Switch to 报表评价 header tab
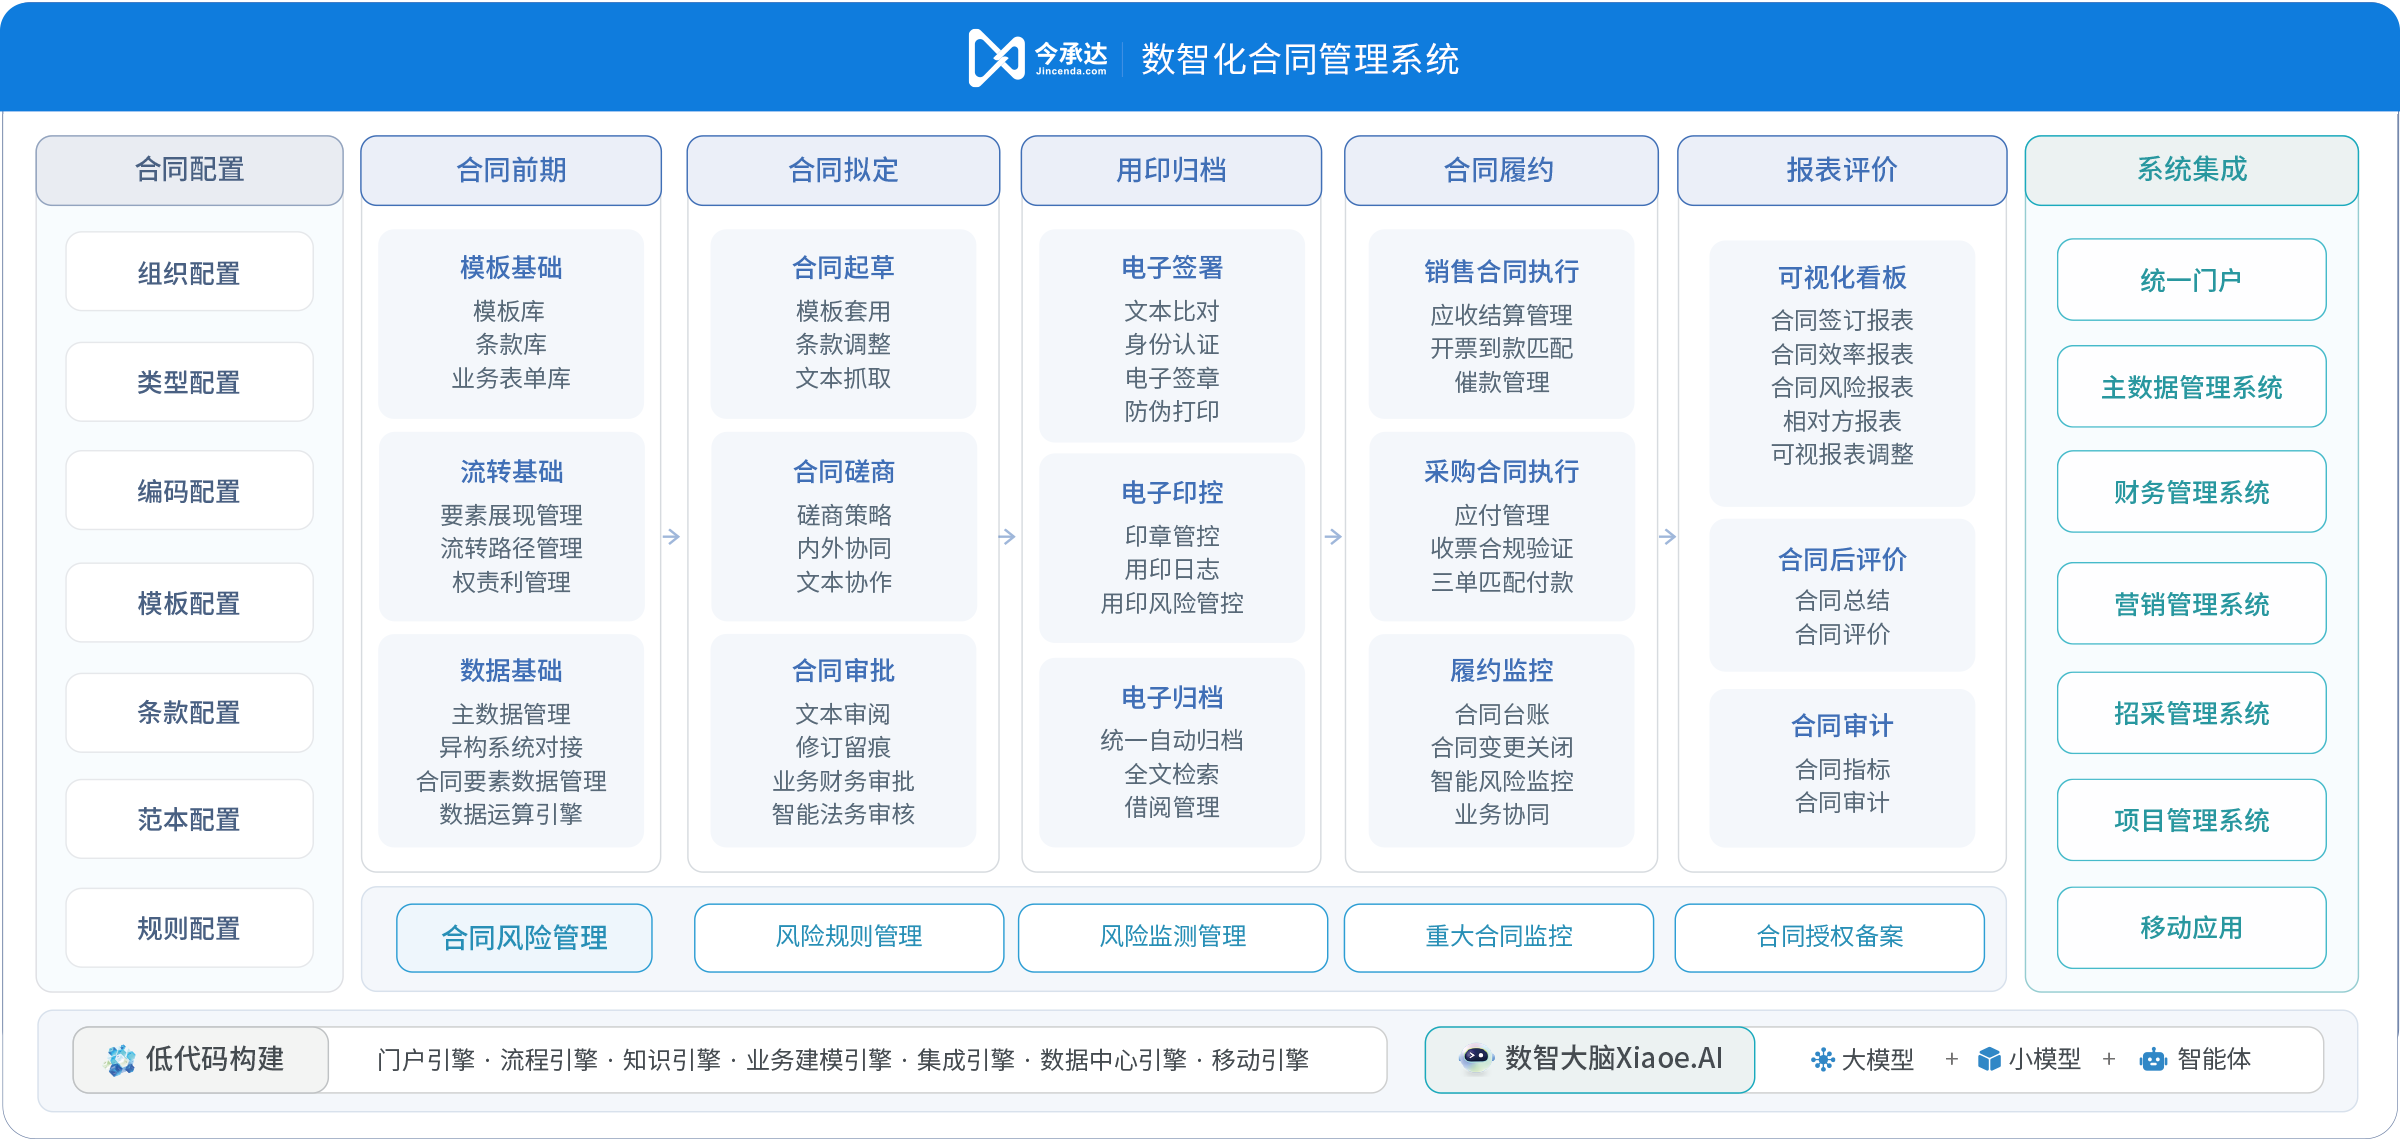Screen dimensions: 2400x1141 point(1841,170)
